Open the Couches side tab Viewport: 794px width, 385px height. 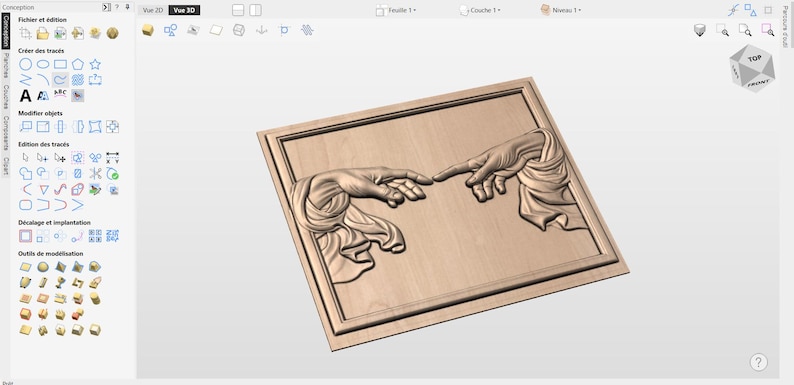click(6, 97)
